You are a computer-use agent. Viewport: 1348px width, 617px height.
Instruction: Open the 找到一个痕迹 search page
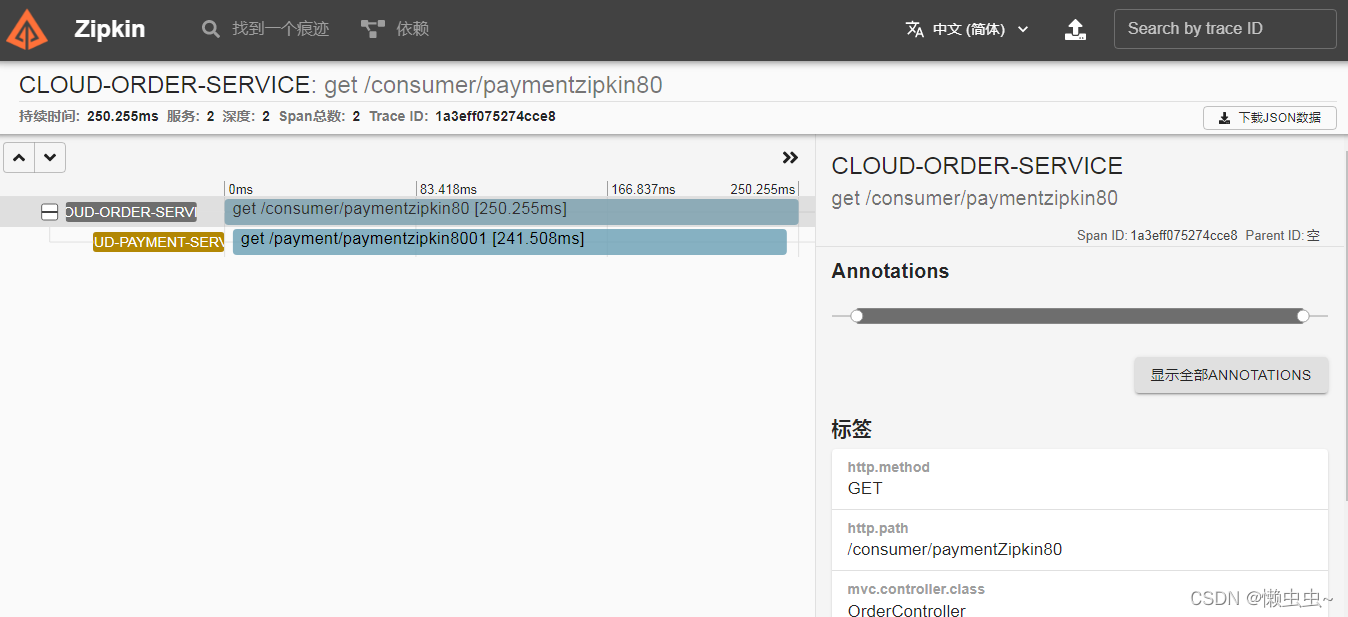(265, 29)
